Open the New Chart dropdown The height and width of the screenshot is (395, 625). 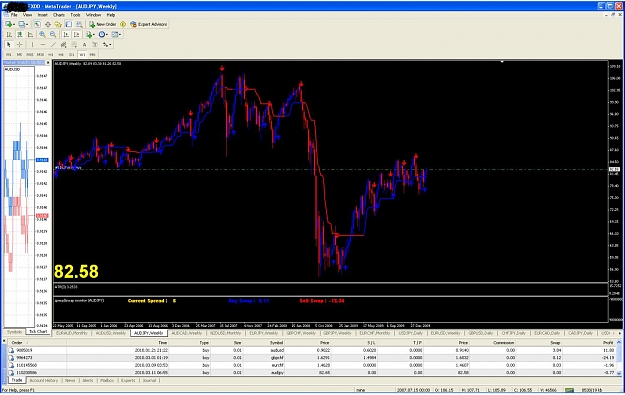click(10, 24)
